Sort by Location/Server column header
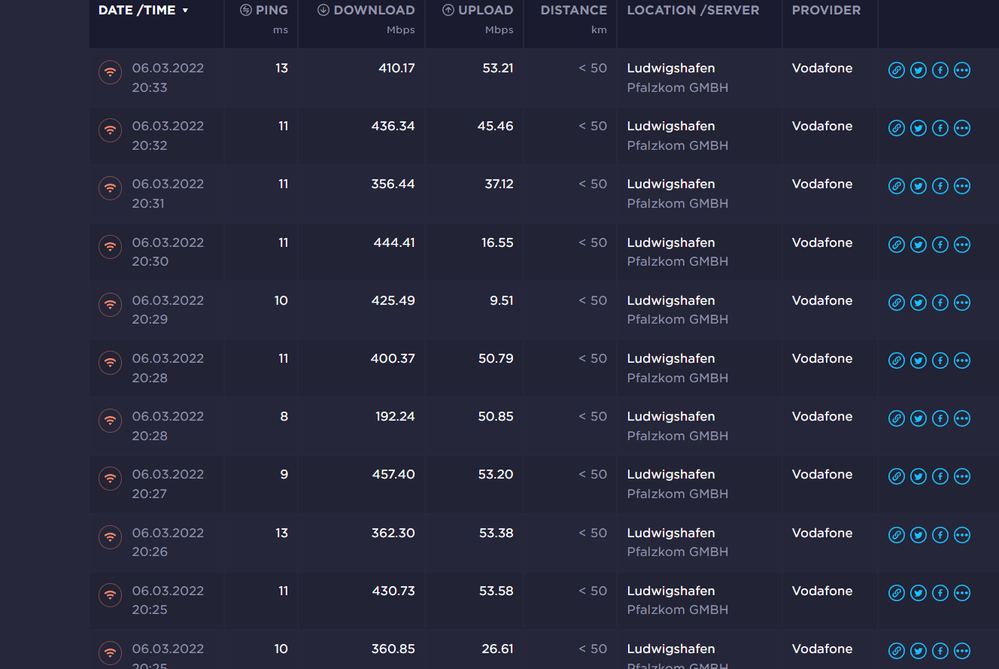Image resolution: width=999 pixels, height=669 pixels. click(693, 10)
